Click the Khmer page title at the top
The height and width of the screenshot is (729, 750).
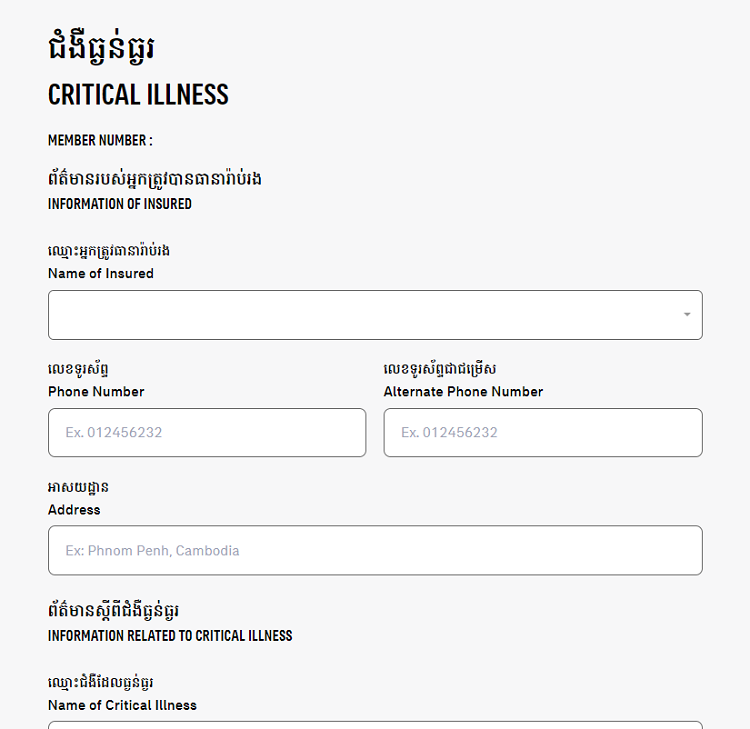[x=101, y=48]
